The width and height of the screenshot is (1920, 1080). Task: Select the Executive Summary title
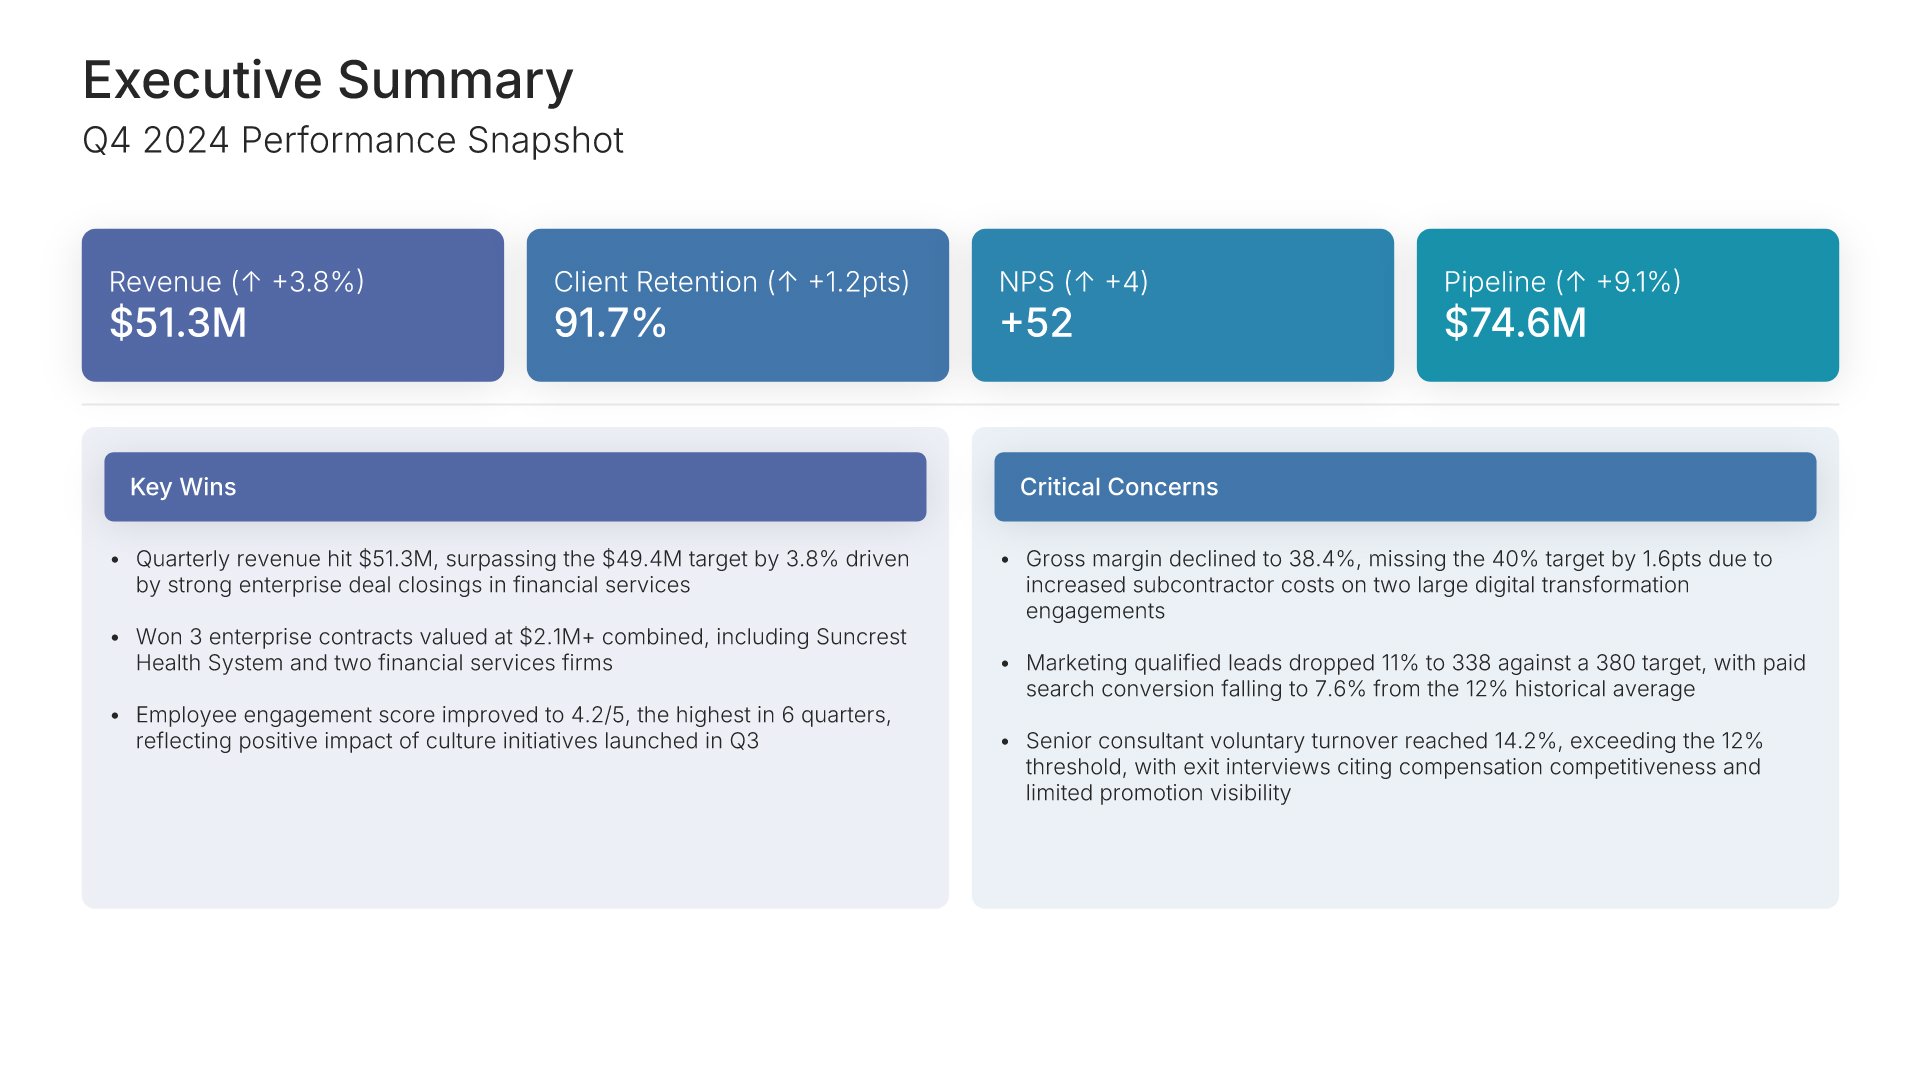click(x=327, y=80)
